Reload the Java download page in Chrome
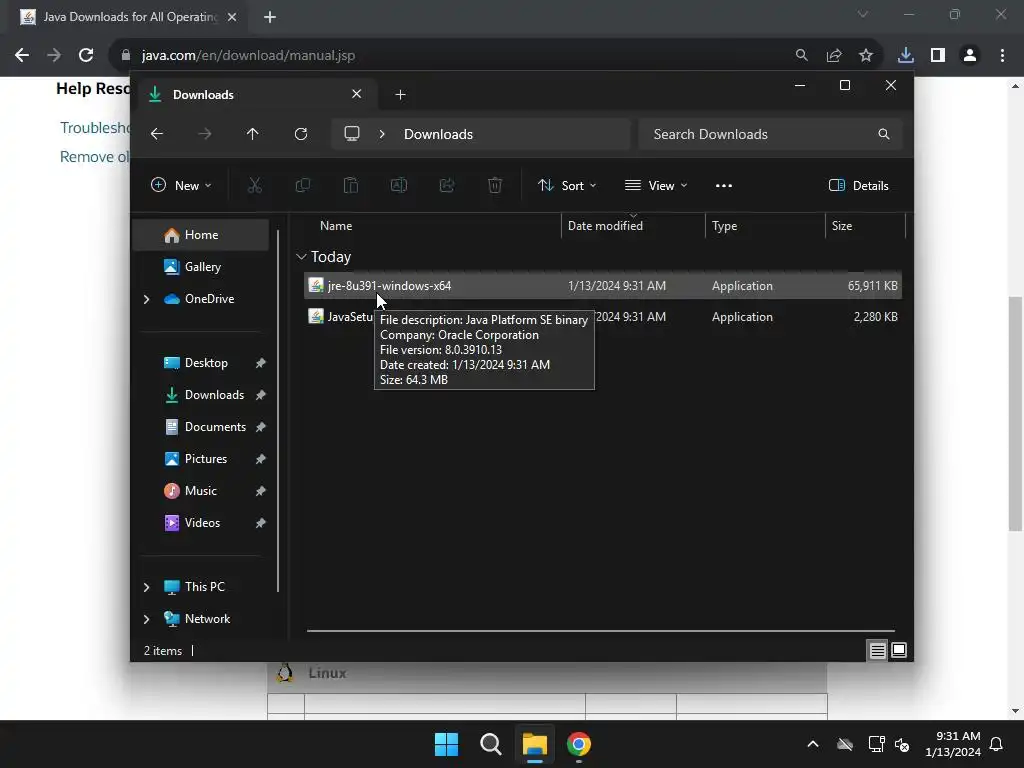The image size is (1024, 768). tap(86, 56)
